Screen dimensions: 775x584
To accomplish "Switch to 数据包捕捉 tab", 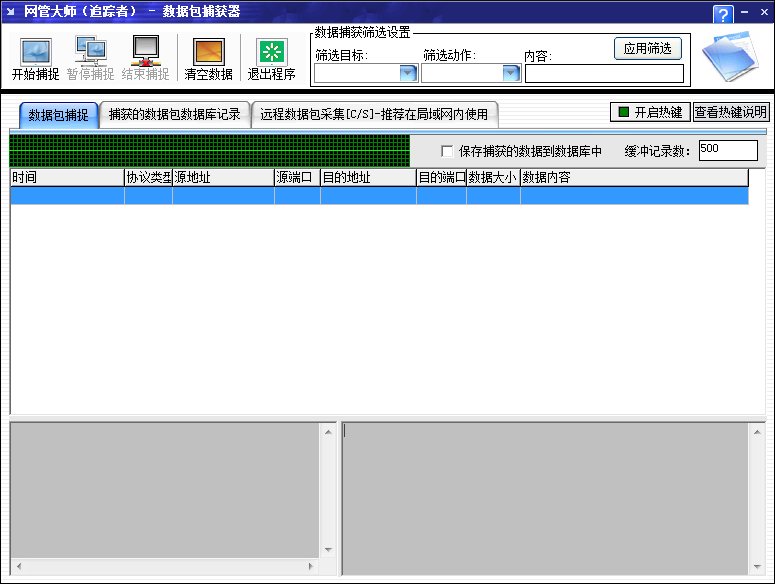I will [x=58, y=115].
